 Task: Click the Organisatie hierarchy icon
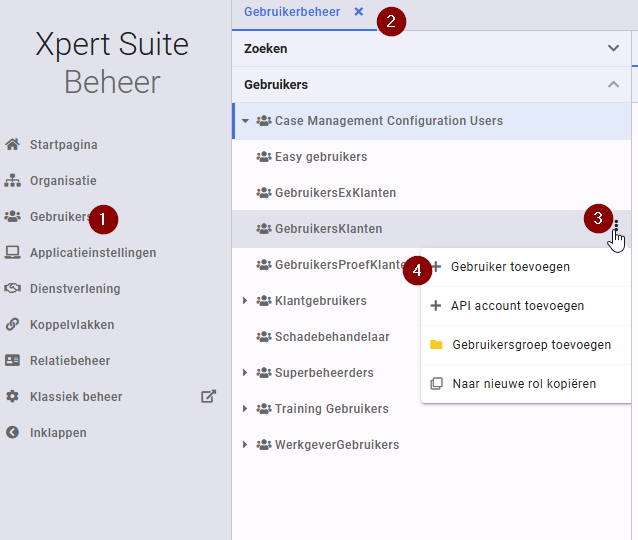pos(12,180)
